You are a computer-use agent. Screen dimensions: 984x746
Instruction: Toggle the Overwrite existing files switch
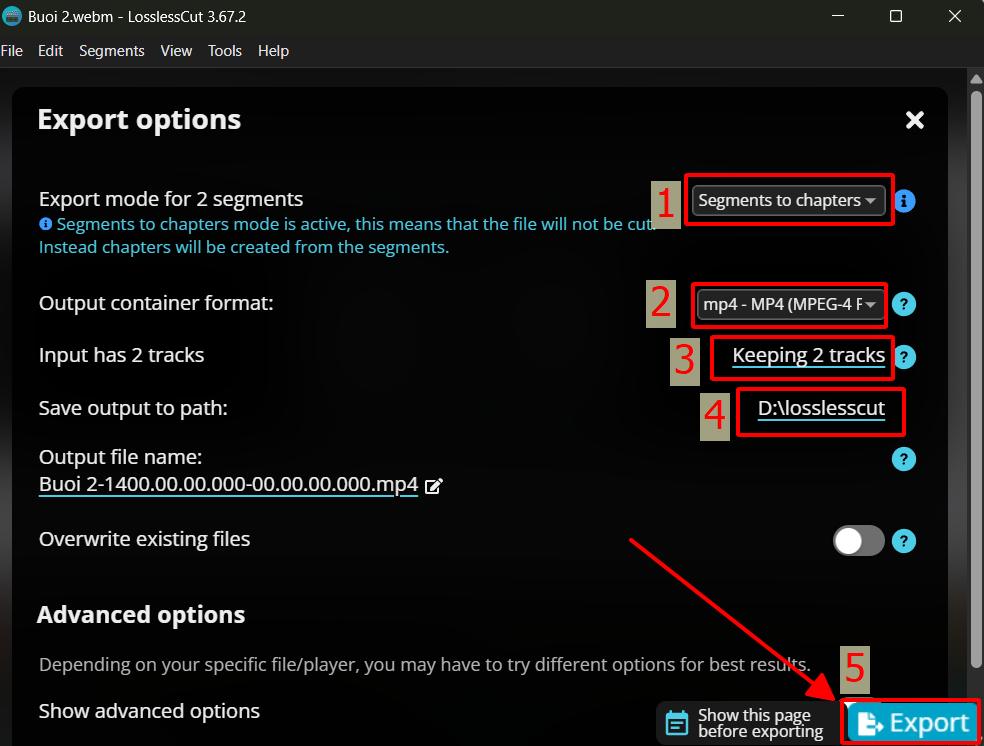(858, 540)
